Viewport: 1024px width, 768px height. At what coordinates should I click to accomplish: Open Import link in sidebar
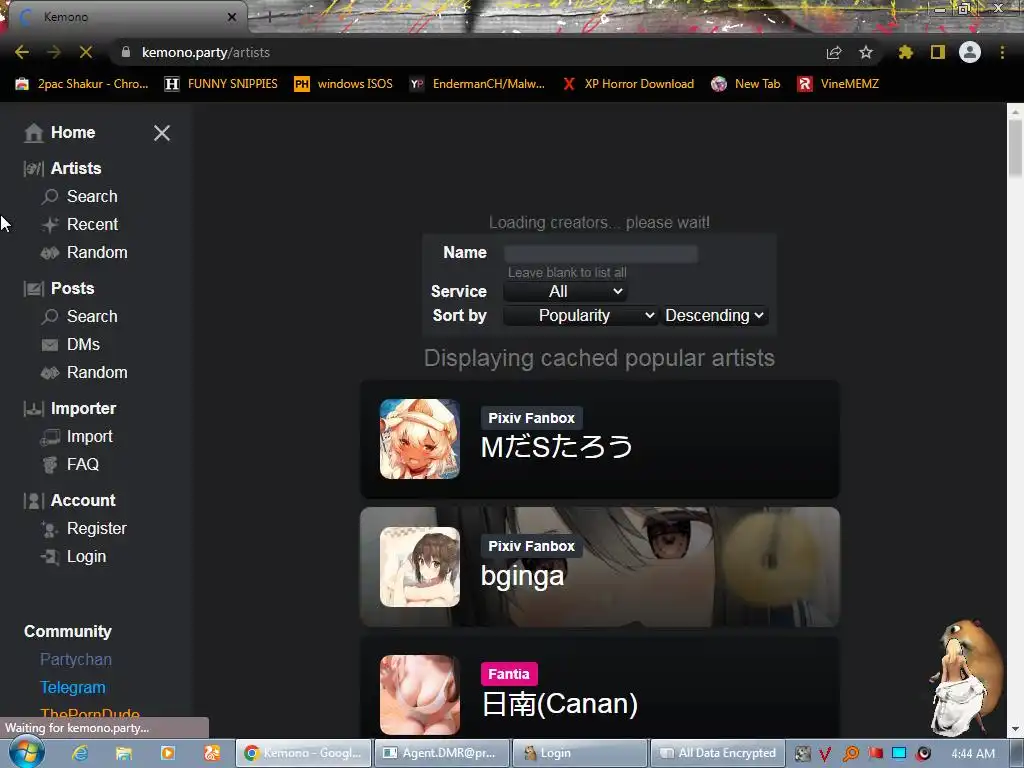[89, 437]
